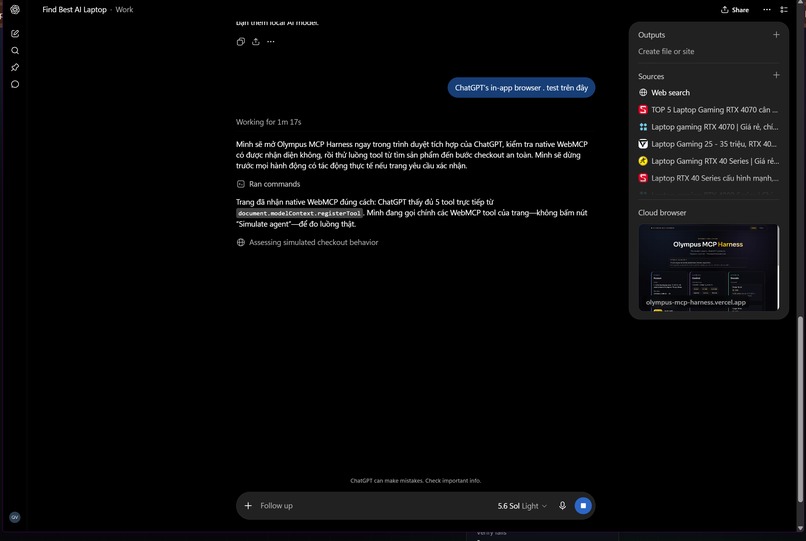Click the Work project label in the header
The image size is (806, 541).
click(124, 9)
